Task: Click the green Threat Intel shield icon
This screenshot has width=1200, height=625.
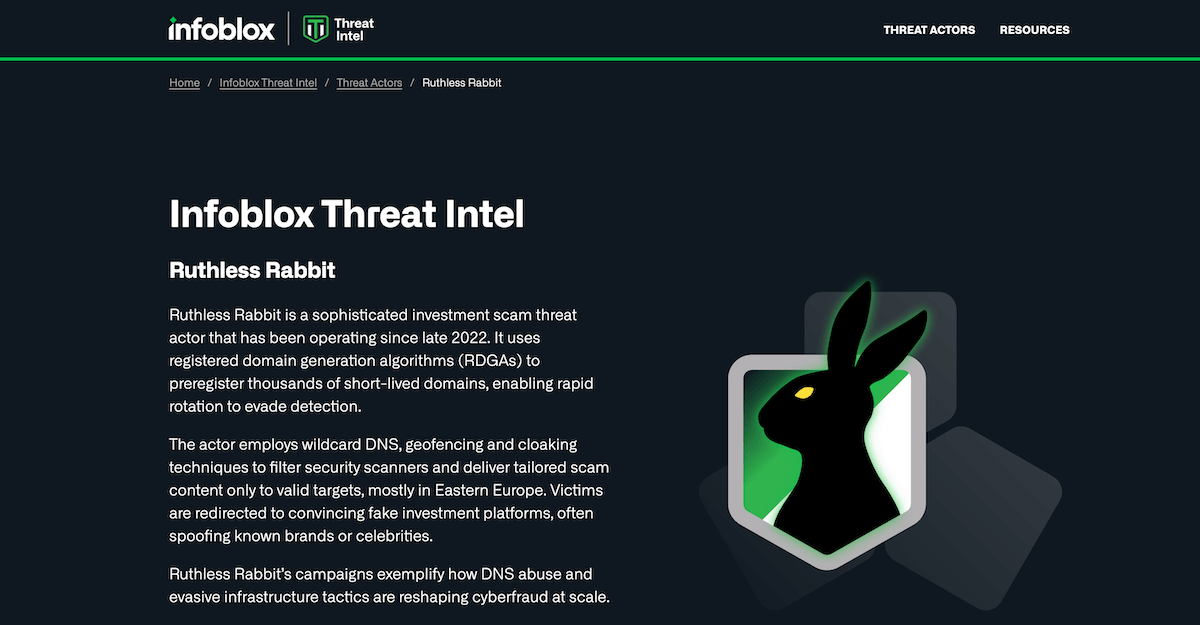Action: tap(316, 29)
